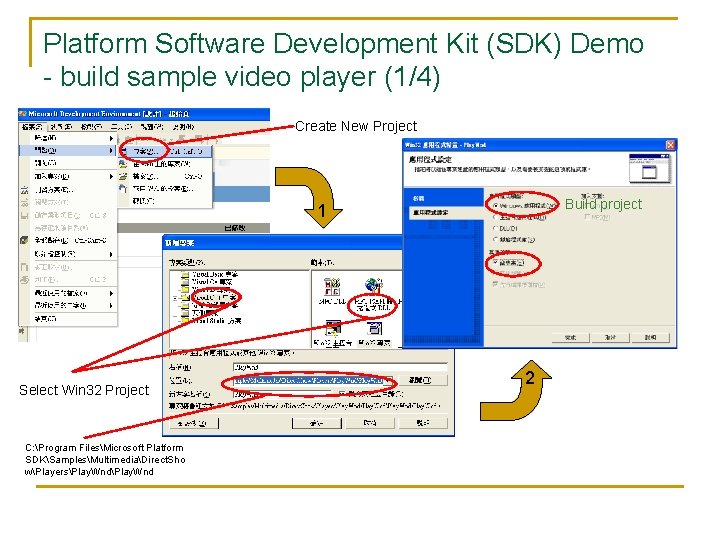Open the 說明 (Help) menu in the menu bar

[183, 126]
